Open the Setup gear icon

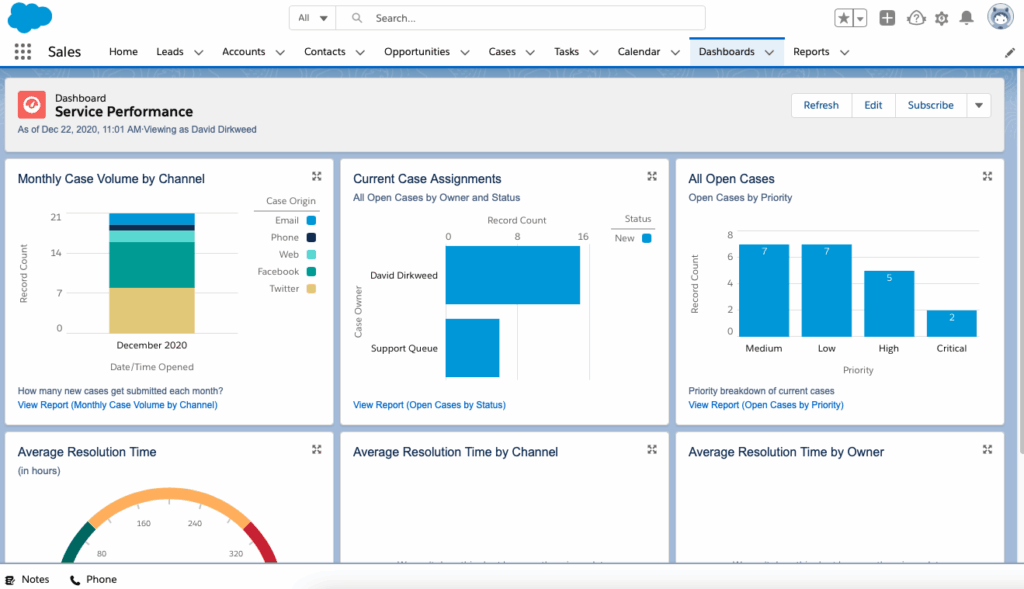[x=941, y=18]
